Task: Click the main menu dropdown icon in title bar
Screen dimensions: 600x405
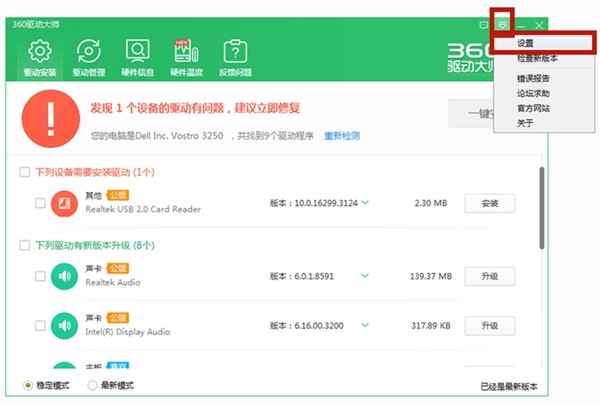Action: 502,25
